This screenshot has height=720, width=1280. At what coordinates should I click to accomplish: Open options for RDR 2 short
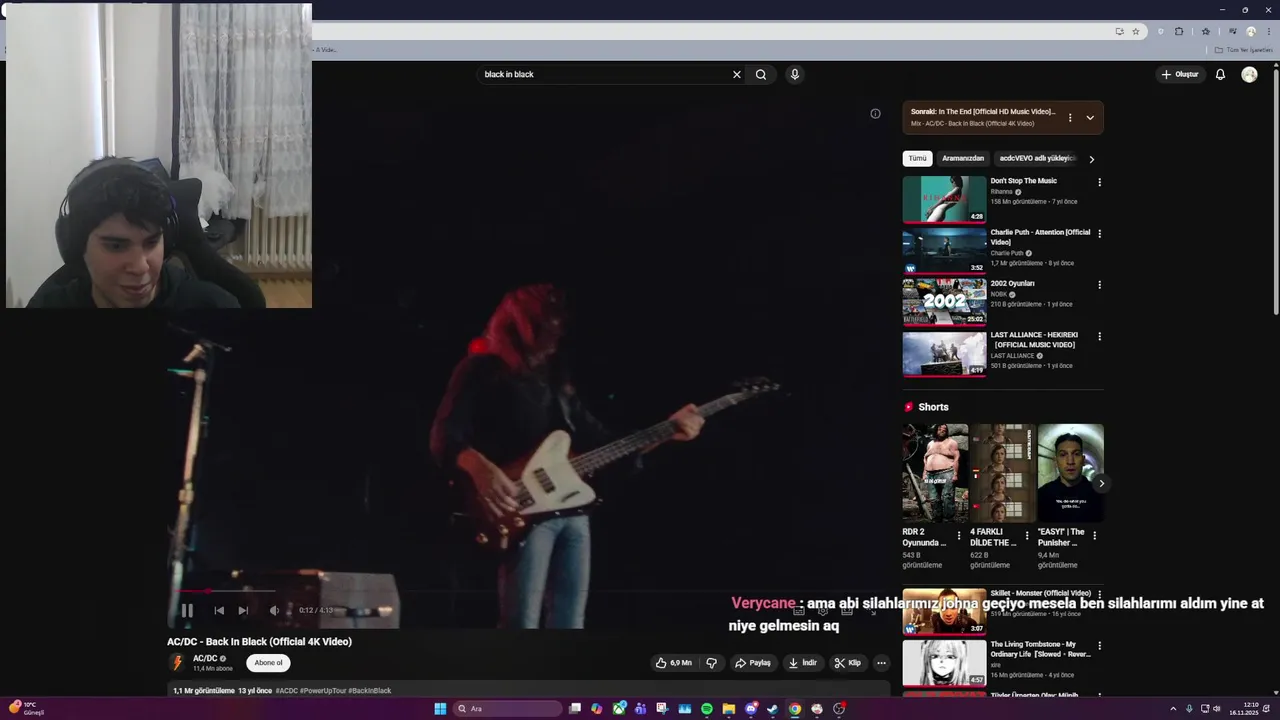(x=959, y=536)
